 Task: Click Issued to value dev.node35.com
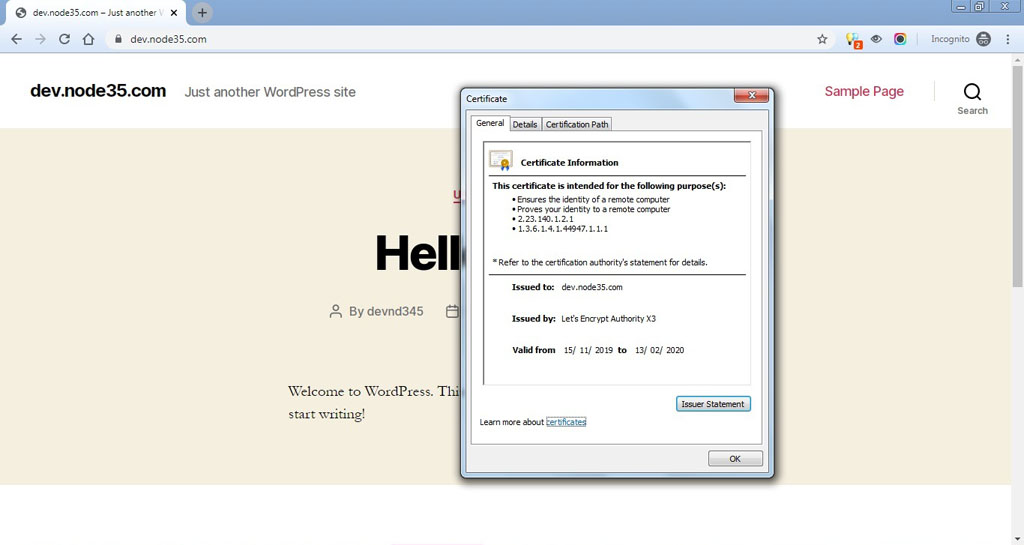(x=592, y=287)
